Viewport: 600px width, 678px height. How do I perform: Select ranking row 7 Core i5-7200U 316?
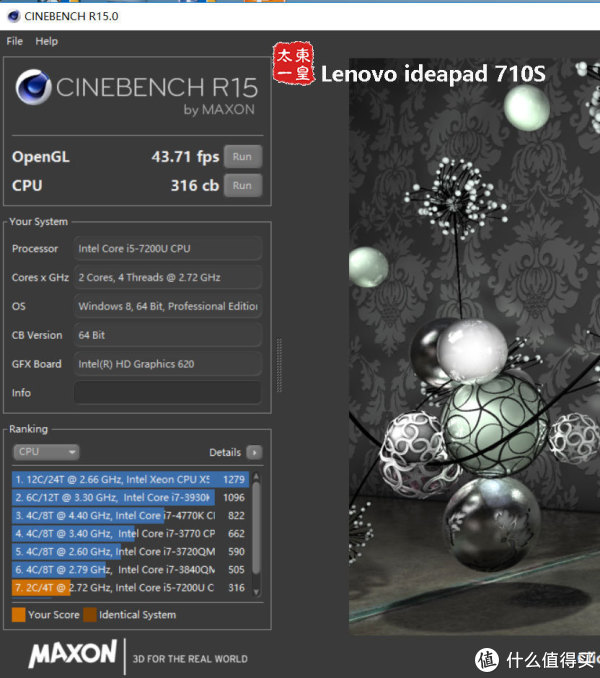tap(131, 588)
